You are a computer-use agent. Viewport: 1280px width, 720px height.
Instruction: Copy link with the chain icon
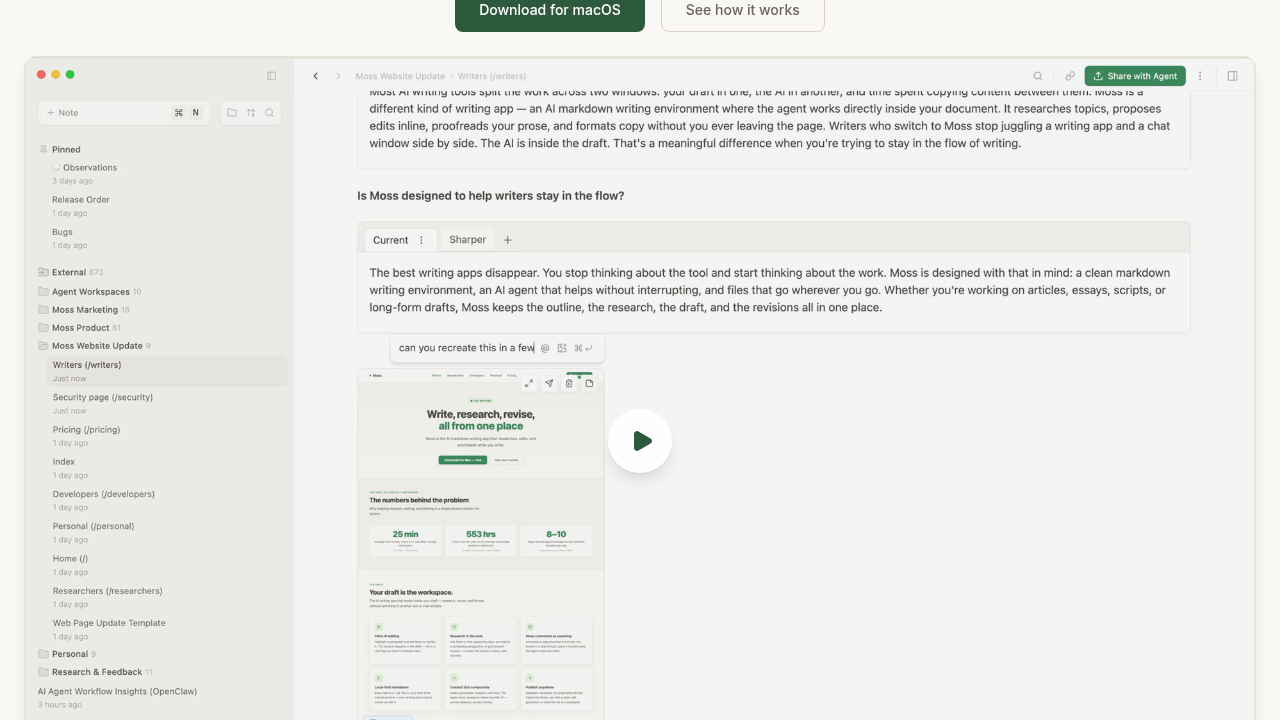(x=1070, y=76)
